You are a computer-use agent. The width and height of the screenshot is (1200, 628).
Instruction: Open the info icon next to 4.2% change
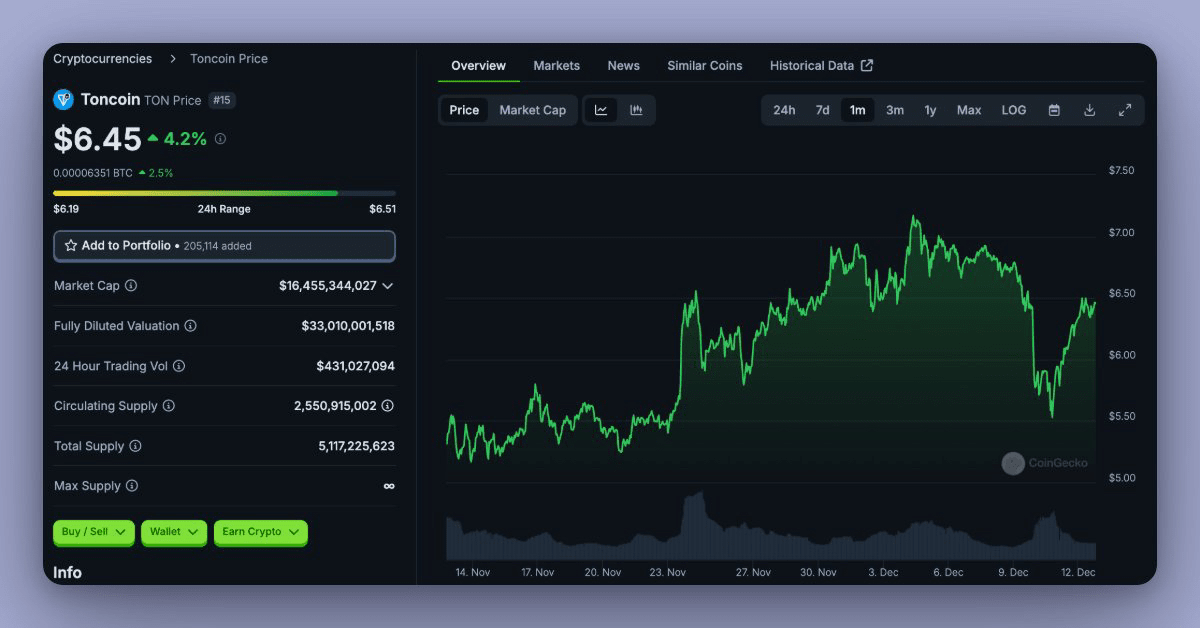pyautogui.click(x=220, y=139)
